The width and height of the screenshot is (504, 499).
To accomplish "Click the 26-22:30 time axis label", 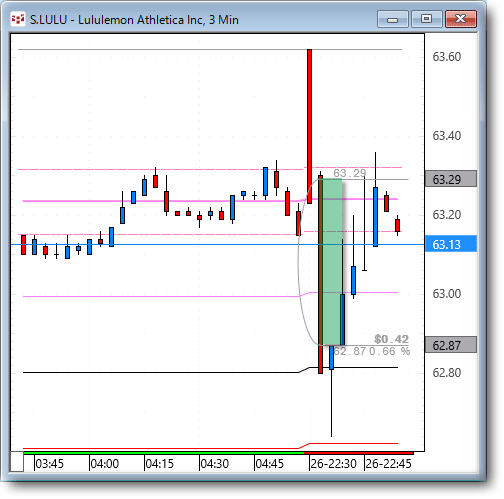I will tap(333, 464).
